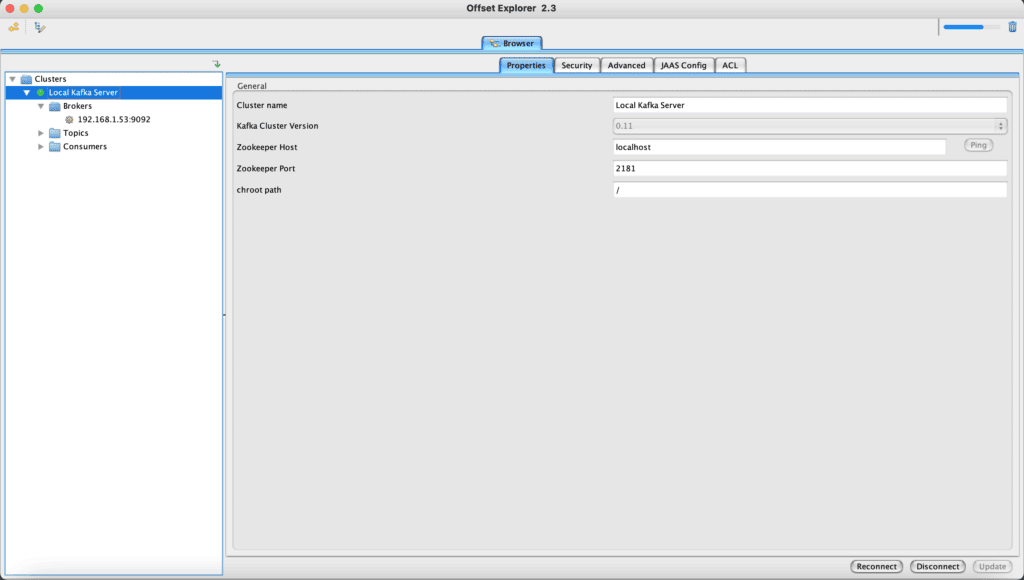Screen dimensions: 1024x580
Task: Select the Local Kafka Server tree label
Action: (83, 93)
